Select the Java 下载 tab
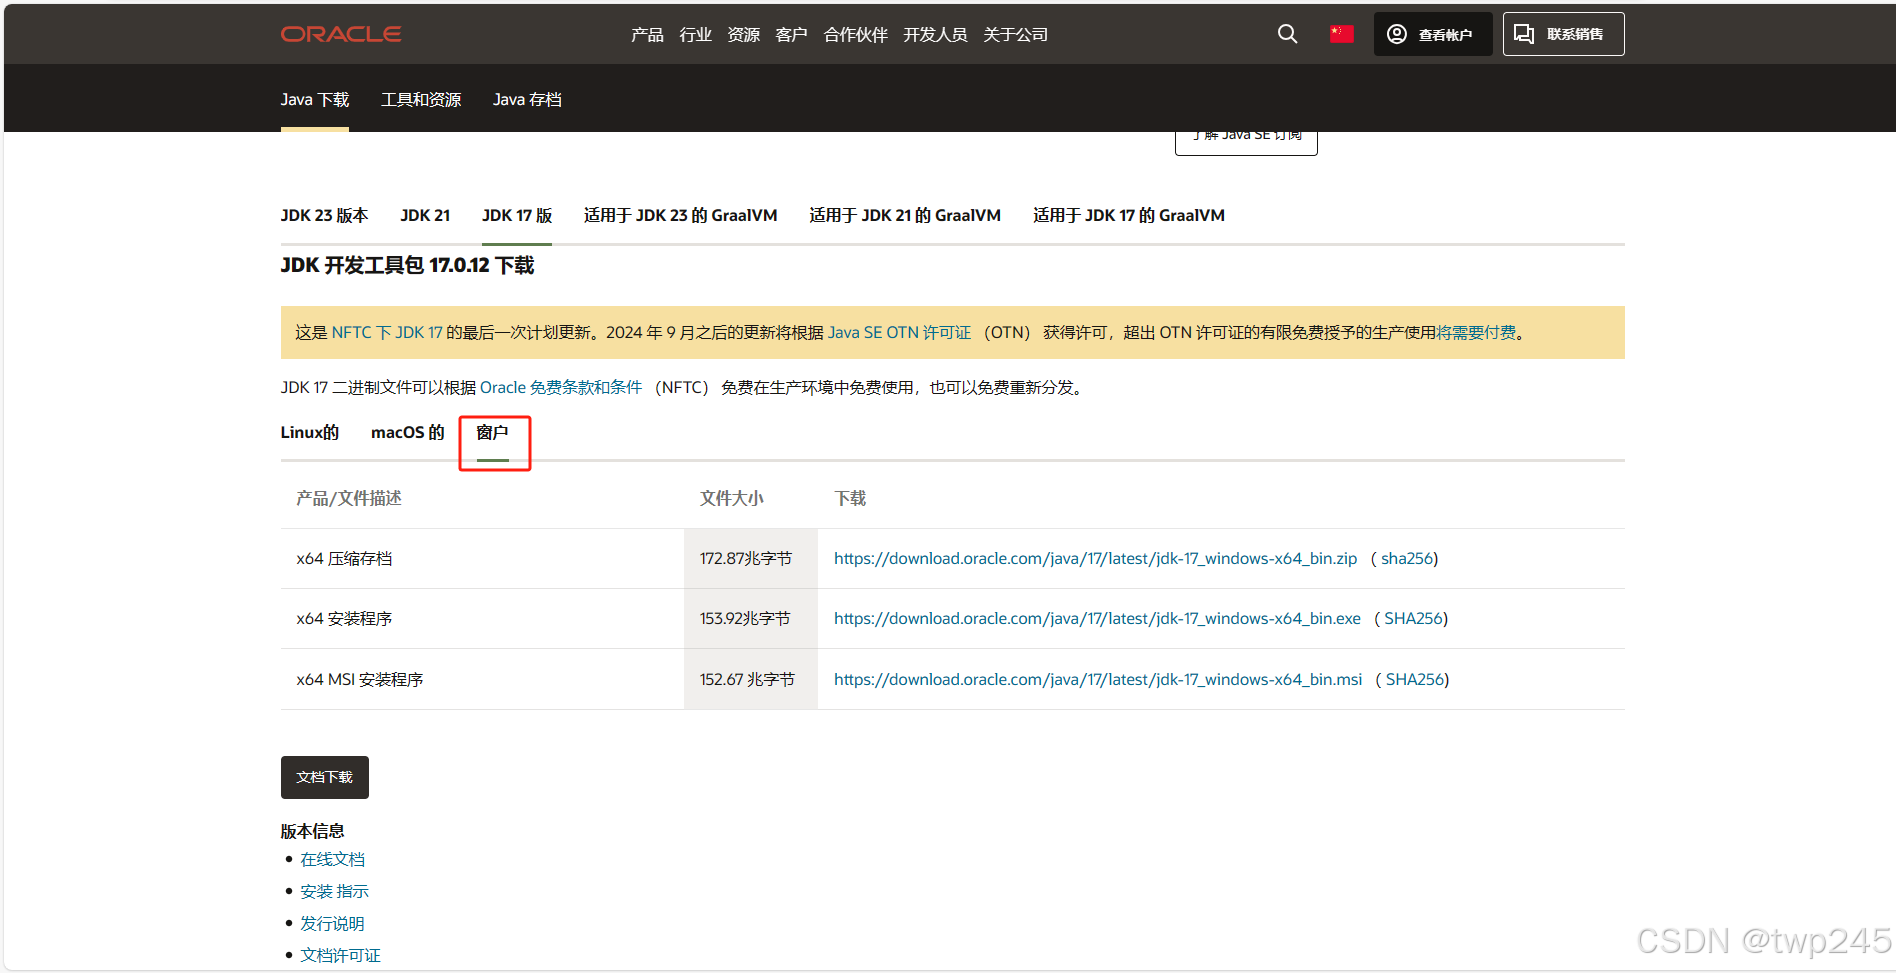The width and height of the screenshot is (1896, 973). [x=314, y=99]
